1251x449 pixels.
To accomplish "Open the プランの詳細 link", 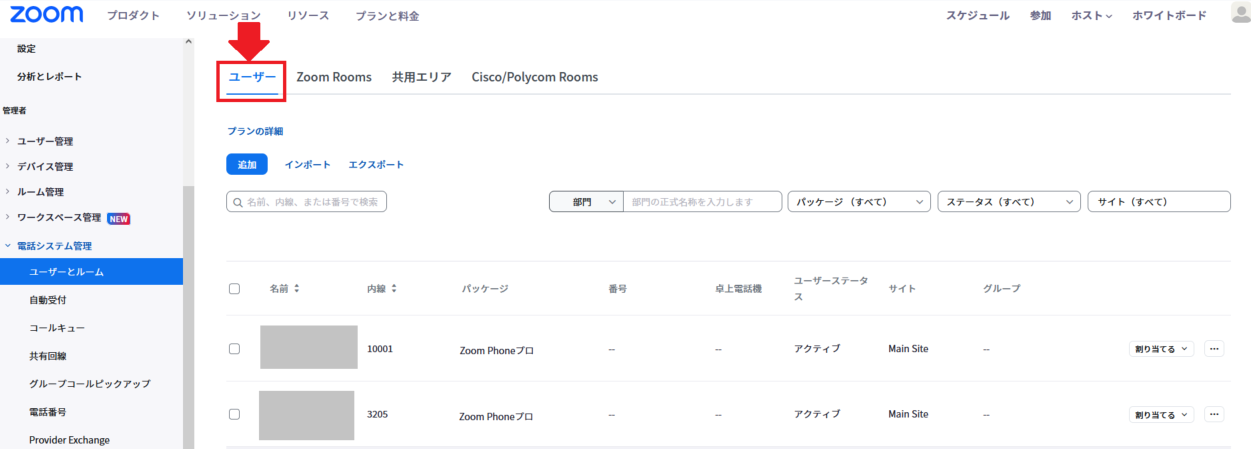I will tap(255, 131).
